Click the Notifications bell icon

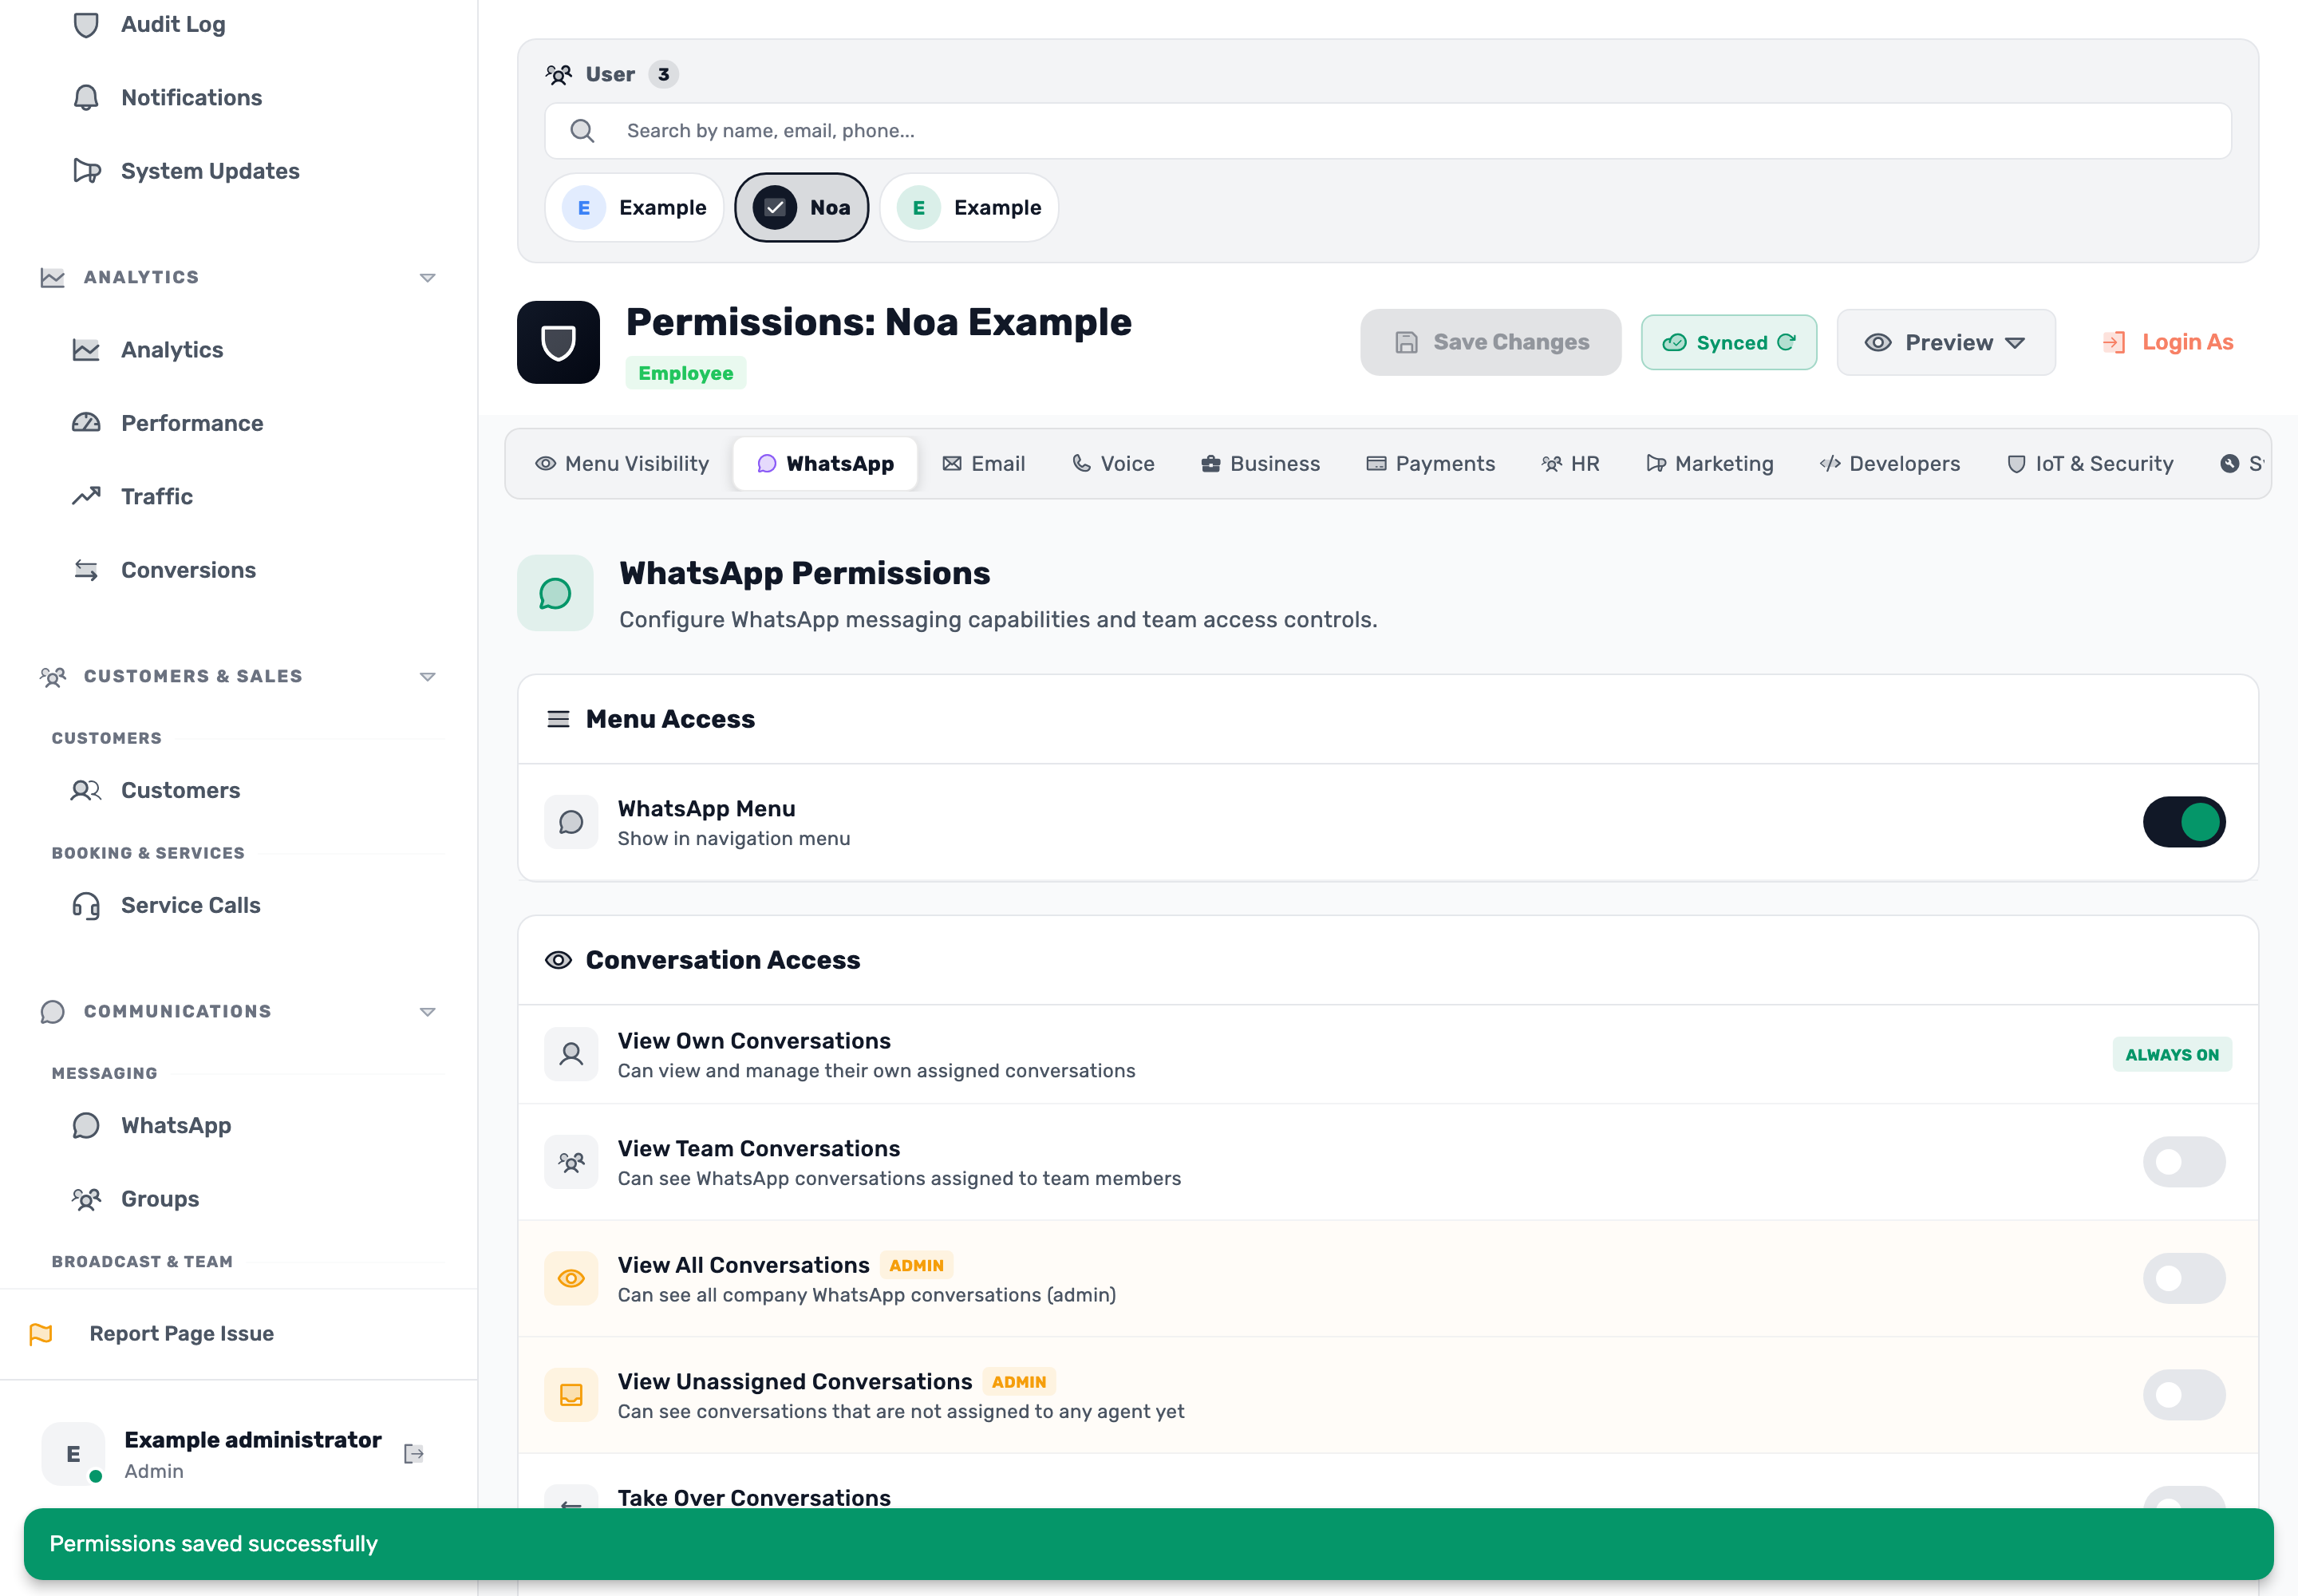[86, 97]
